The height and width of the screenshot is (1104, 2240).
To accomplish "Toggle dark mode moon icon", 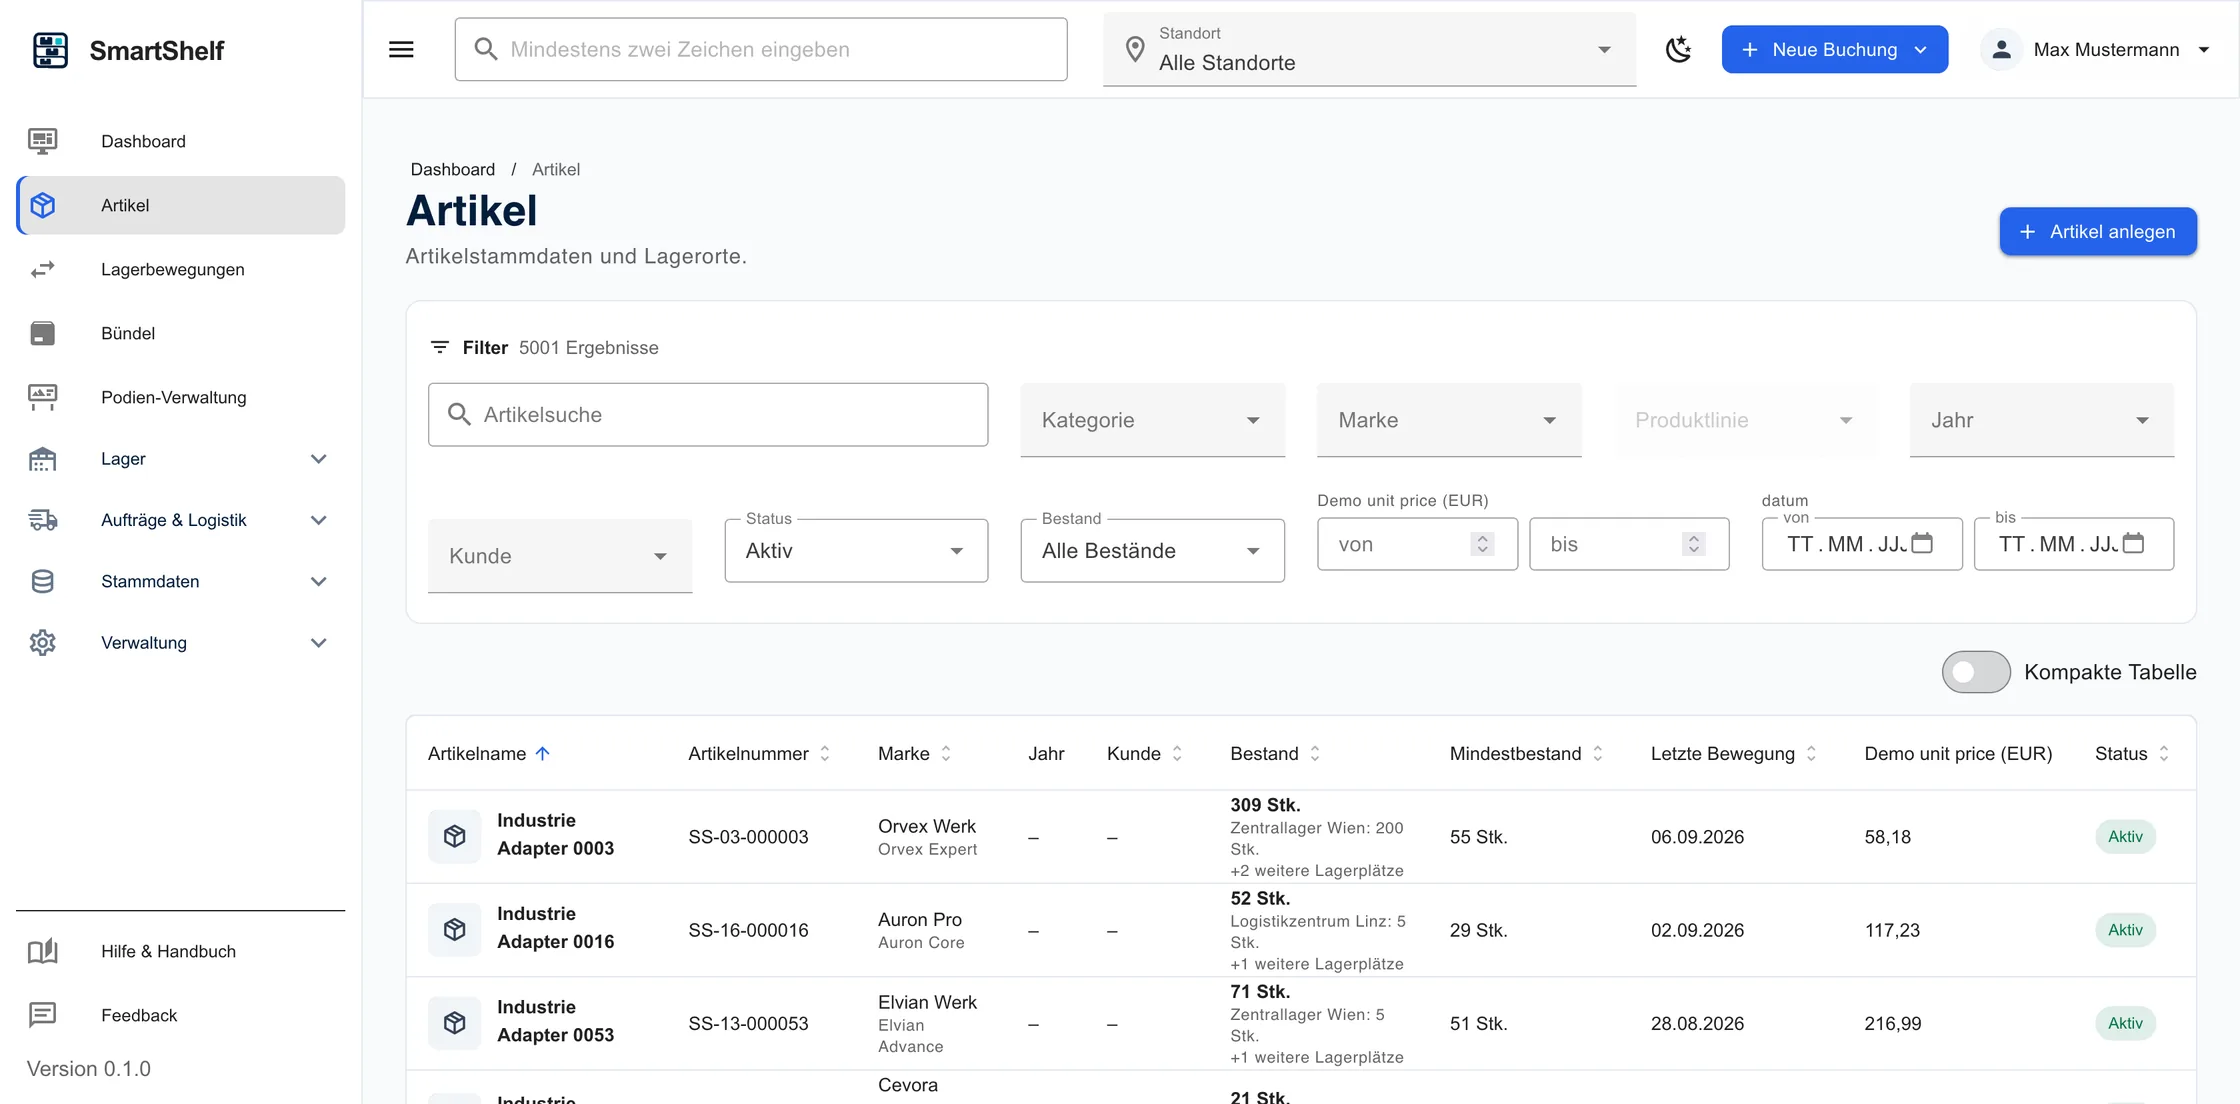I will pyautogui.click(x=1679, y=49).
